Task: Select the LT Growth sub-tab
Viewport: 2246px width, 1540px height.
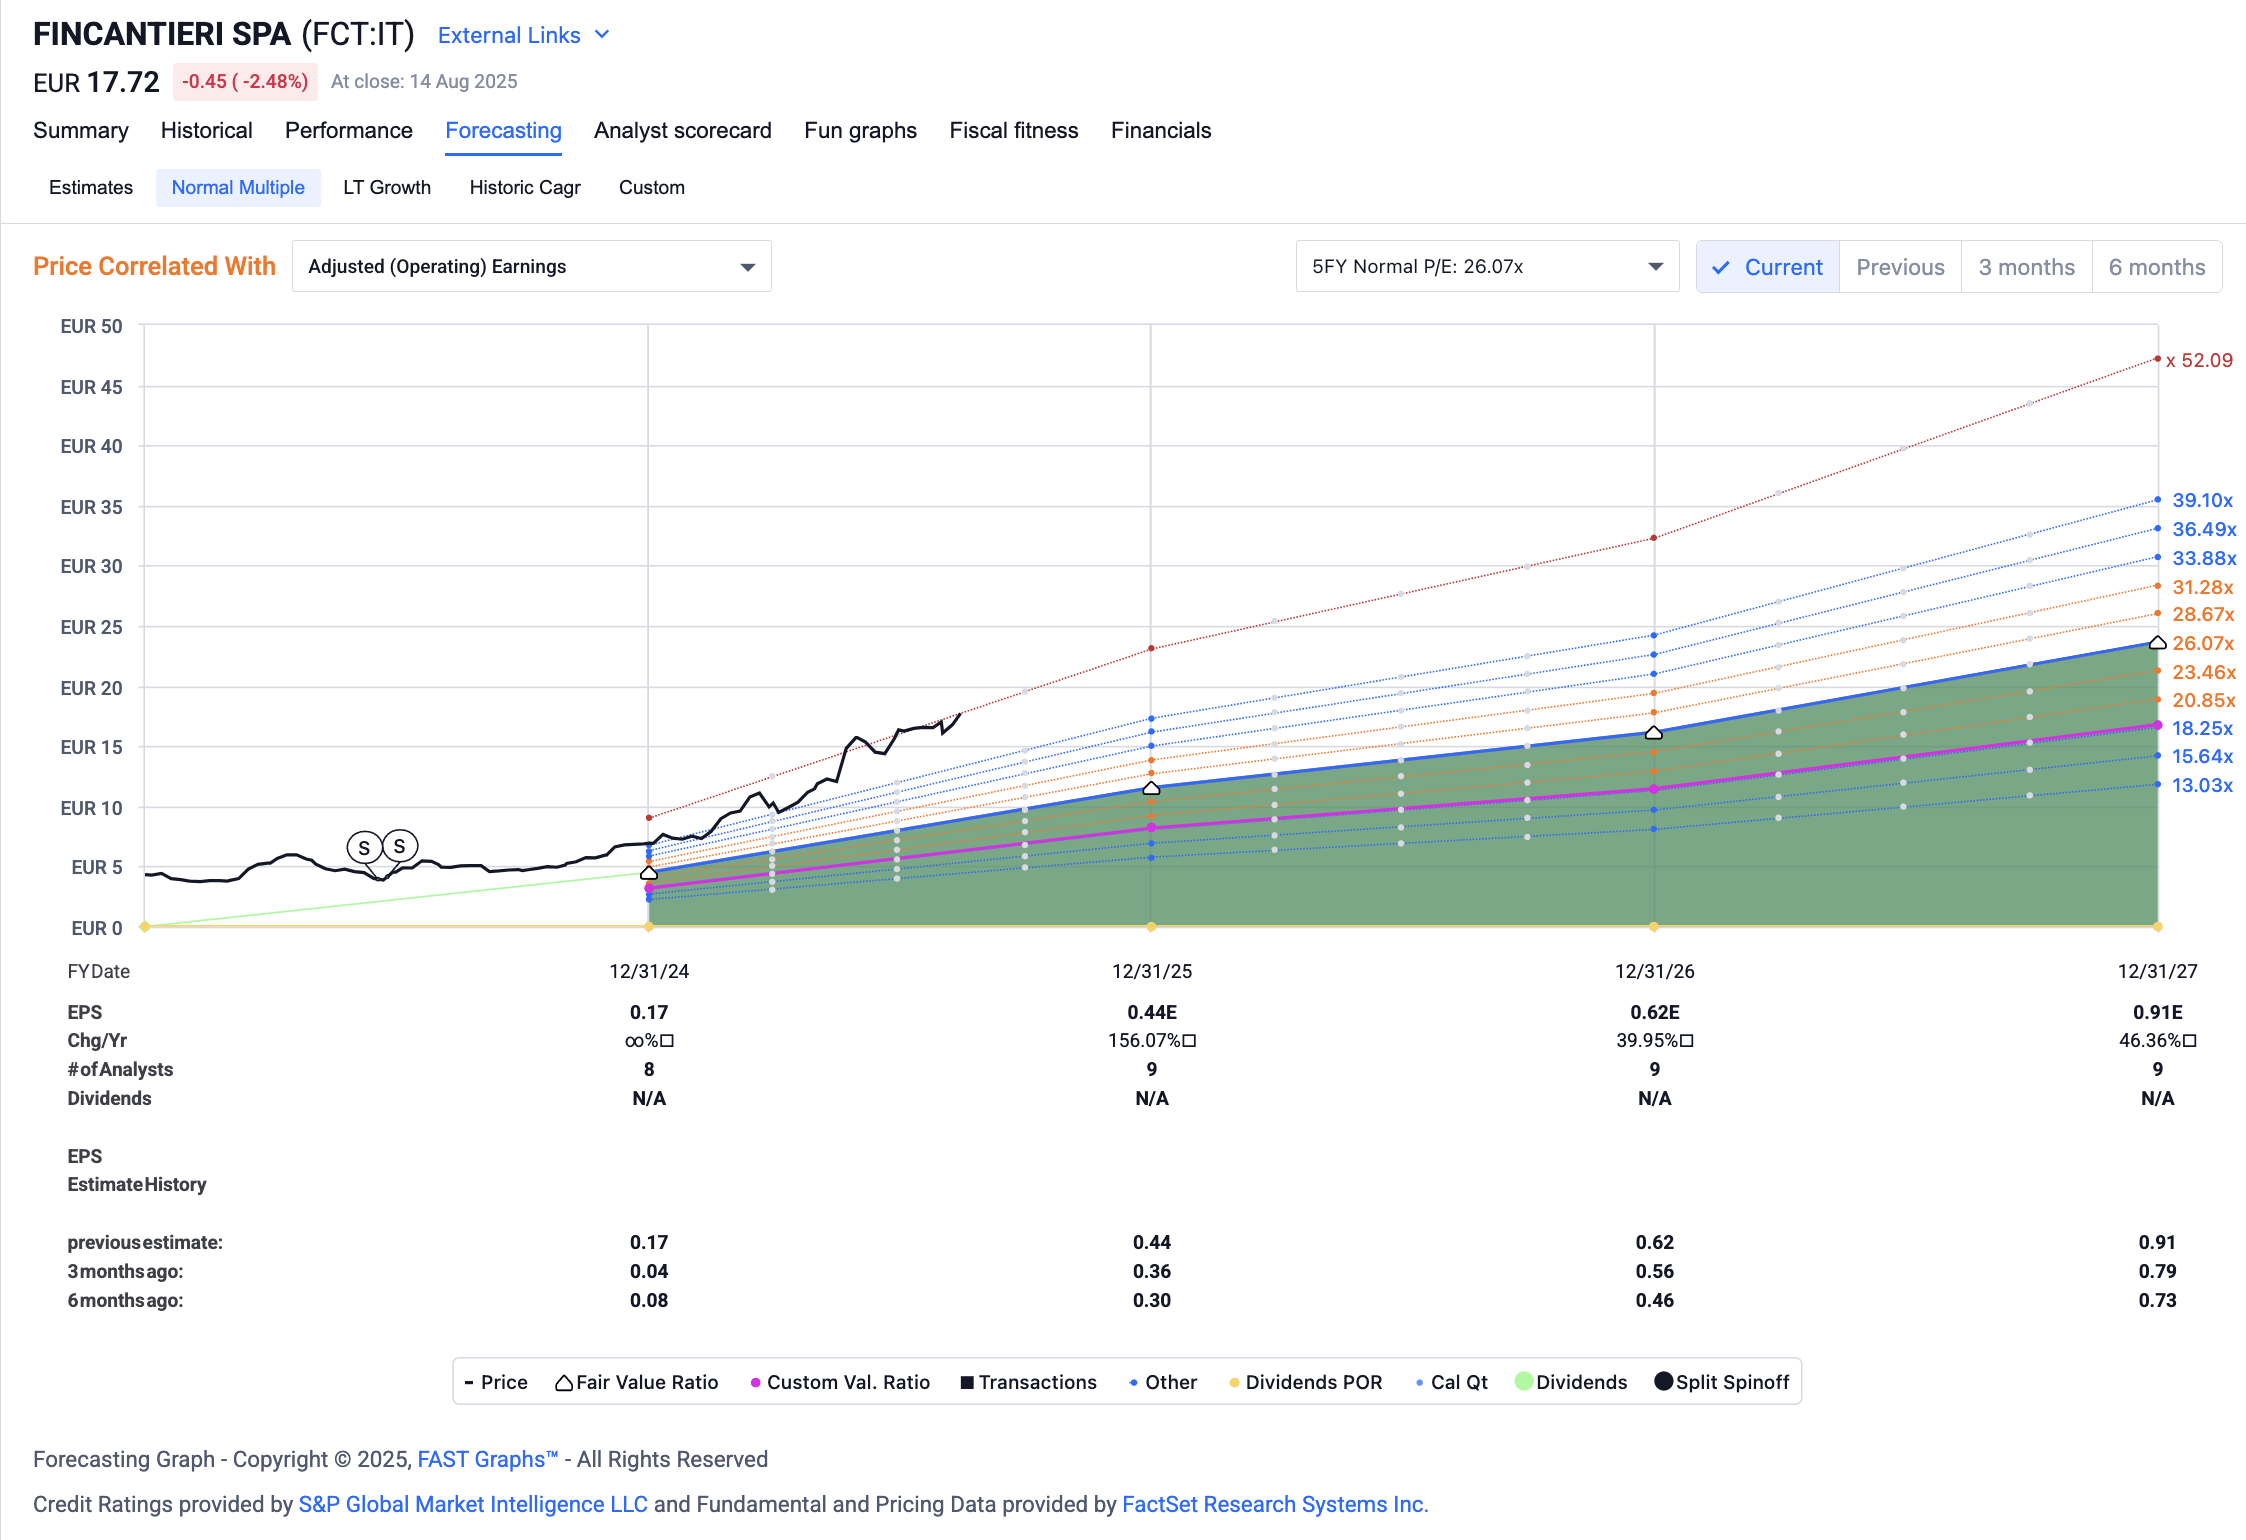Action: click(387, 188)
